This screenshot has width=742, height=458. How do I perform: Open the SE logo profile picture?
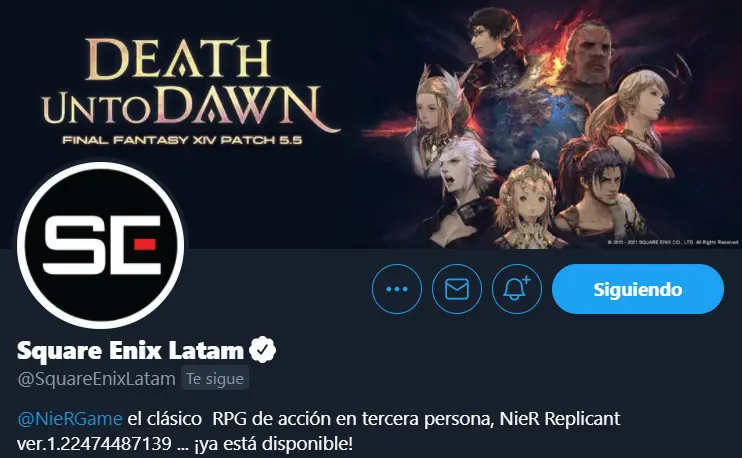pyautogui.click(x=100, y=245)
